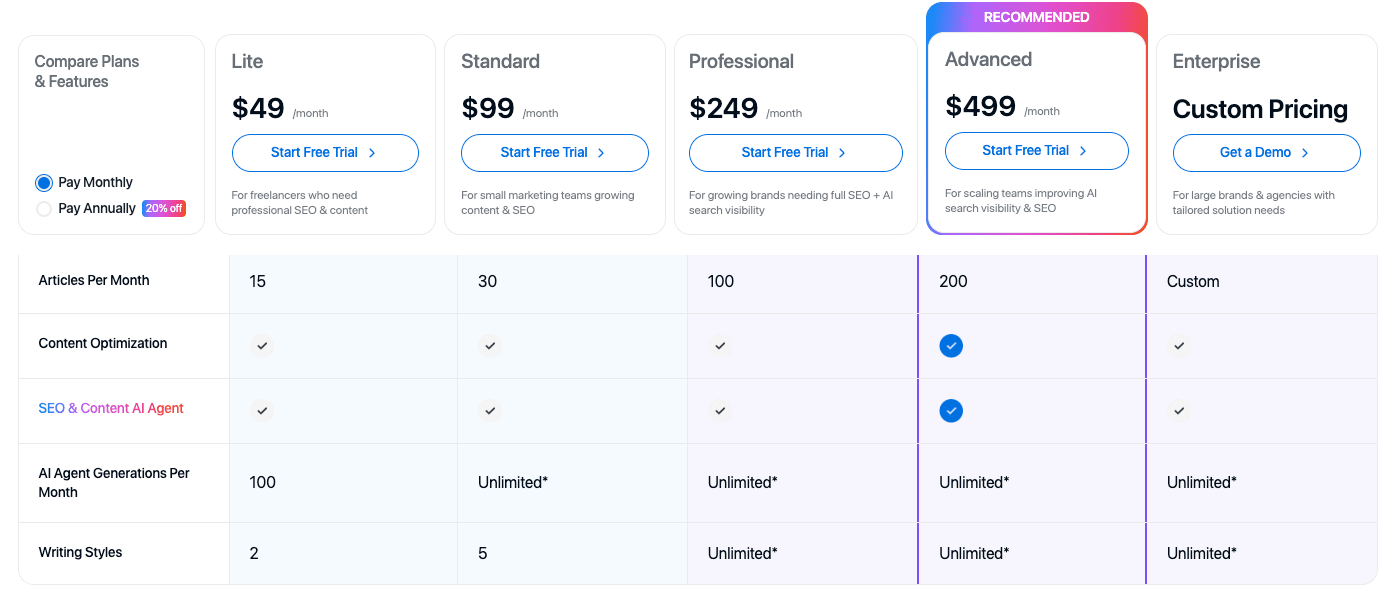
Task: Click the Professional plan heading
Action: pos(741,61)
